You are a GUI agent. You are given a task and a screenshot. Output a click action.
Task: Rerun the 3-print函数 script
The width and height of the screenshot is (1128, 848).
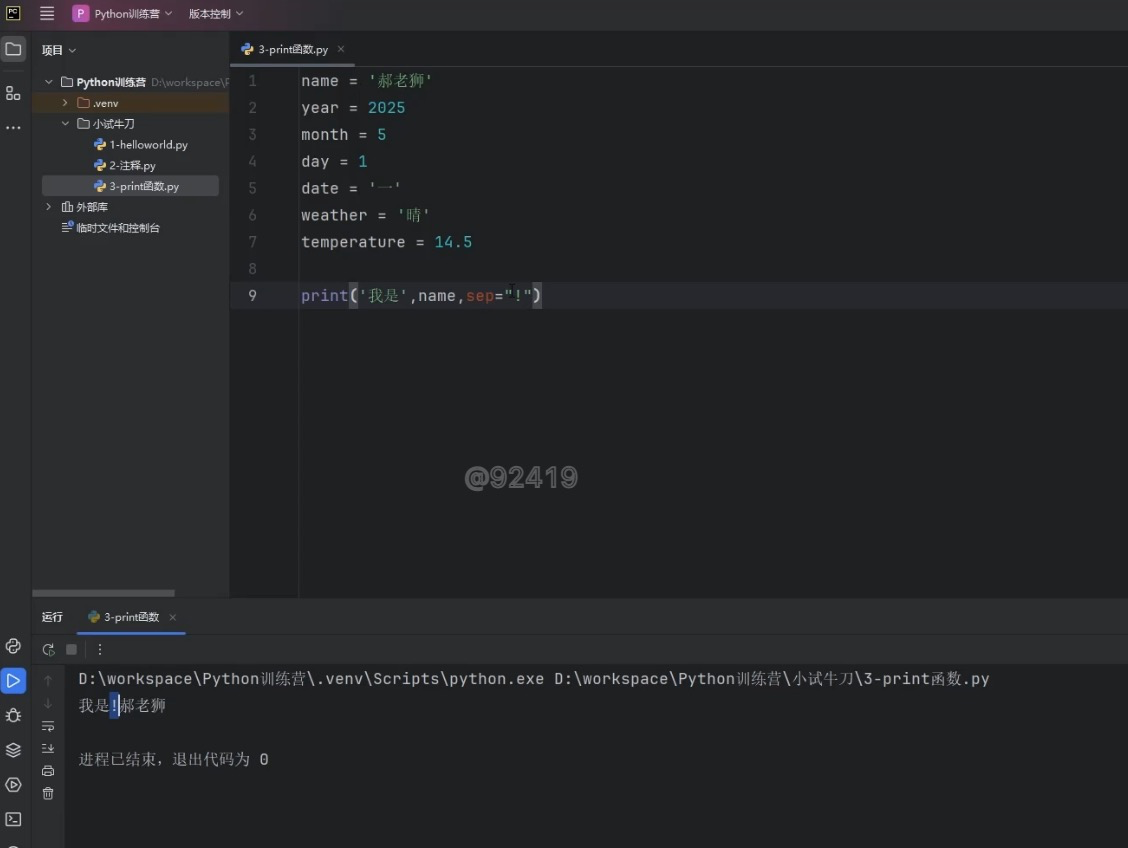48,649
